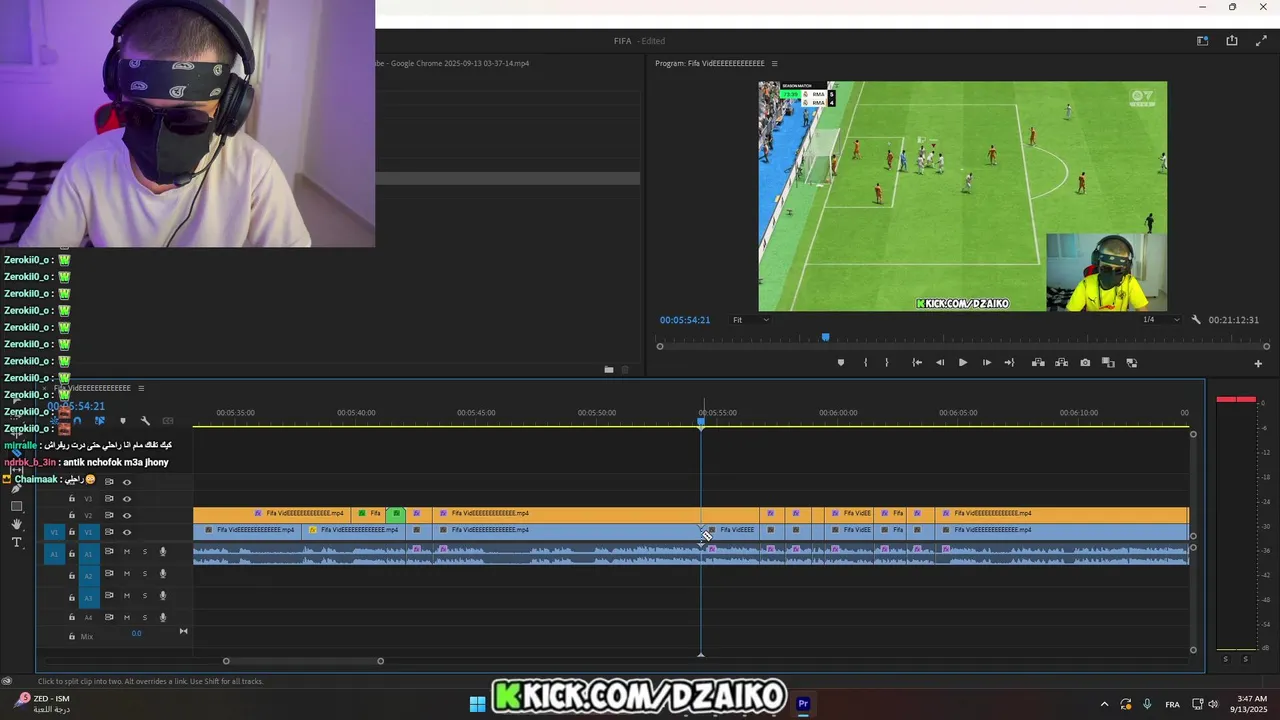Click Program monitor blue playhead marker
1280x720 pixels.
point(825,338)
